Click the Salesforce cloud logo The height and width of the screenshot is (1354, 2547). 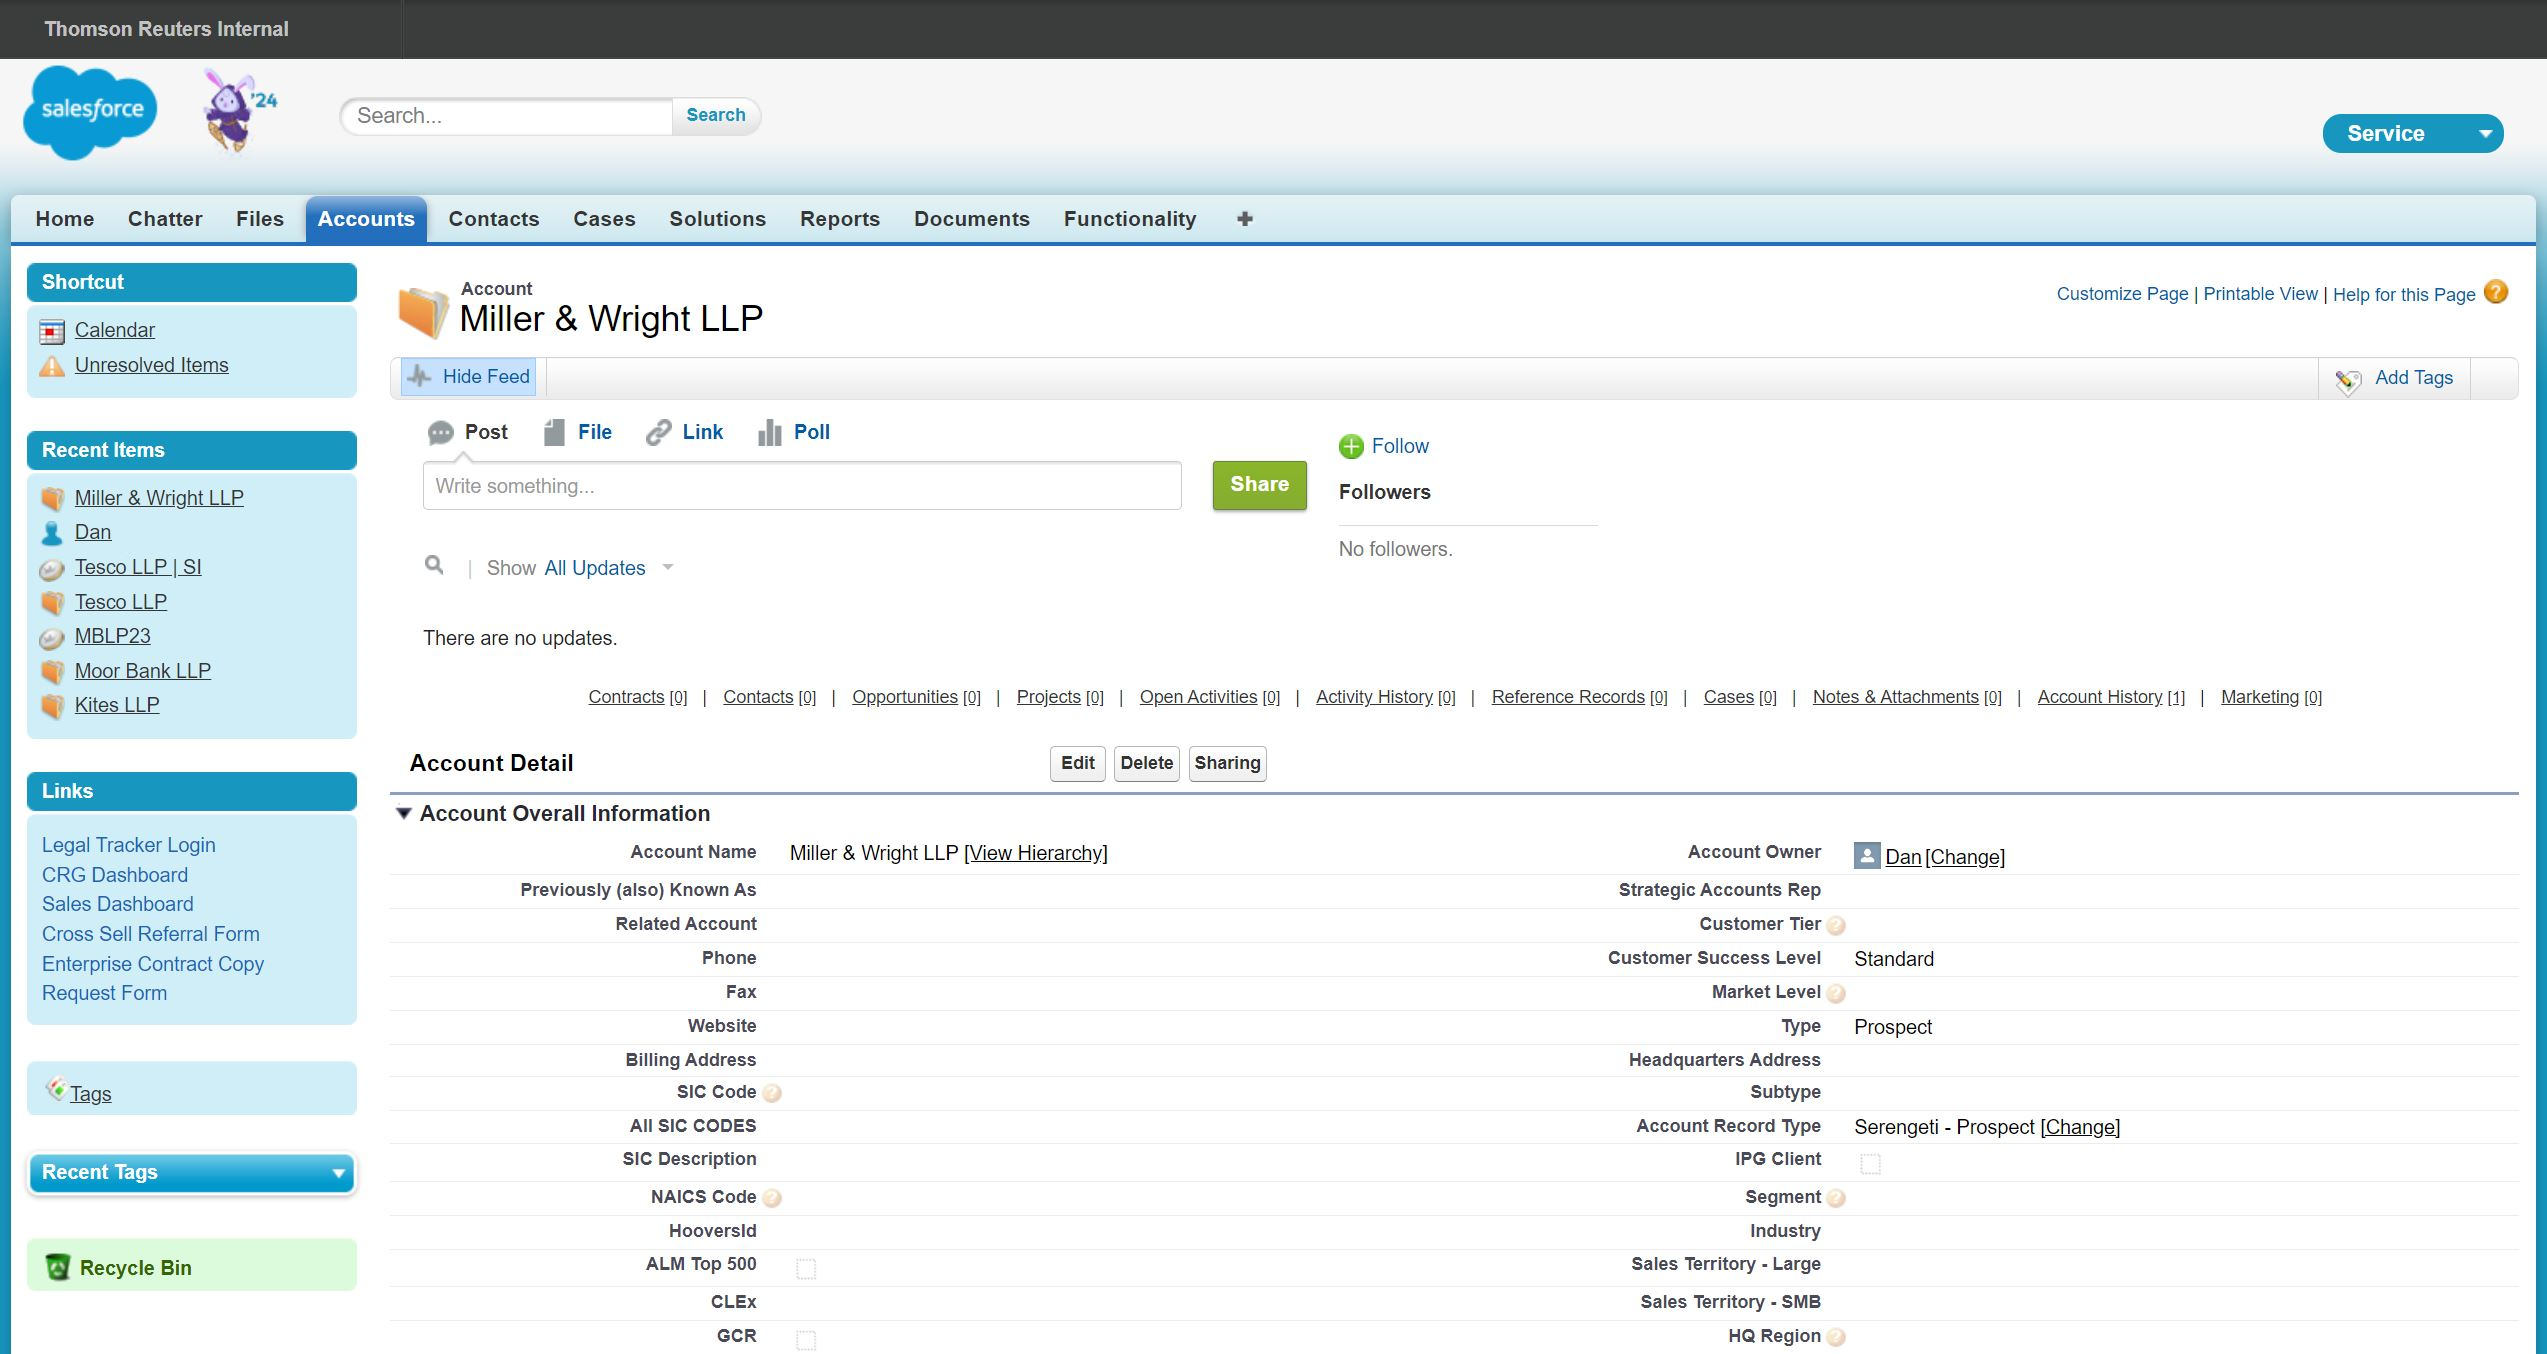coord(90,112)
